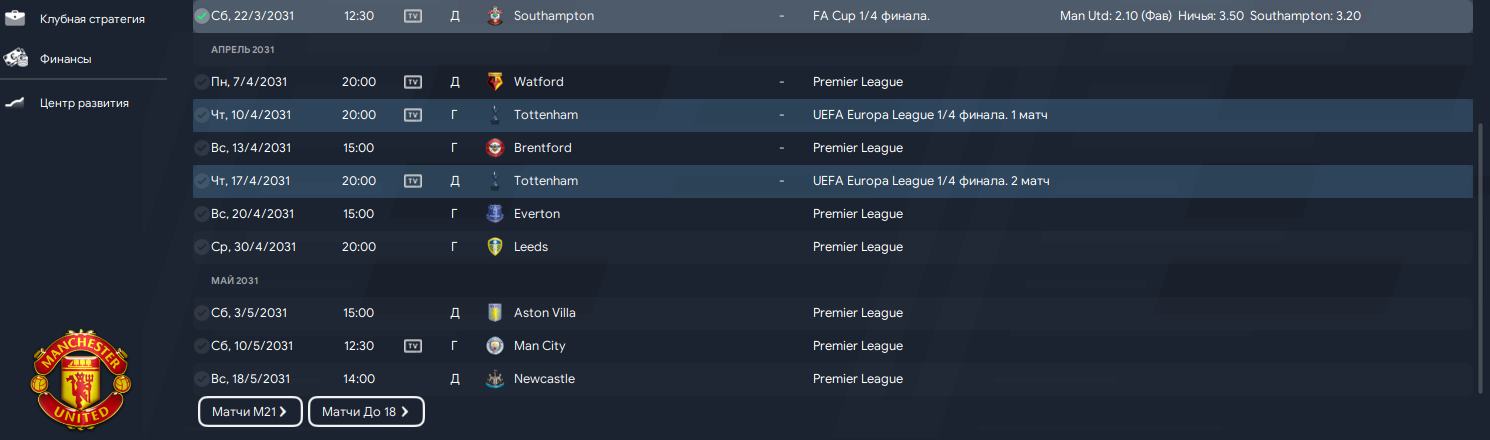Toggle the checkmark for Southampton FA Cup match

pos(202,16)
